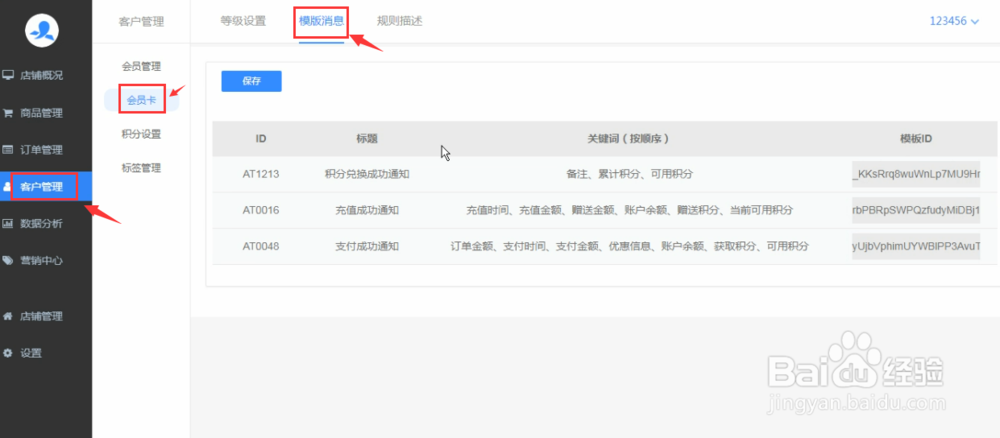Click the monitor icon beside 店铺概况
Viewport: 1000px width, 438px height.
coord(8,75)
